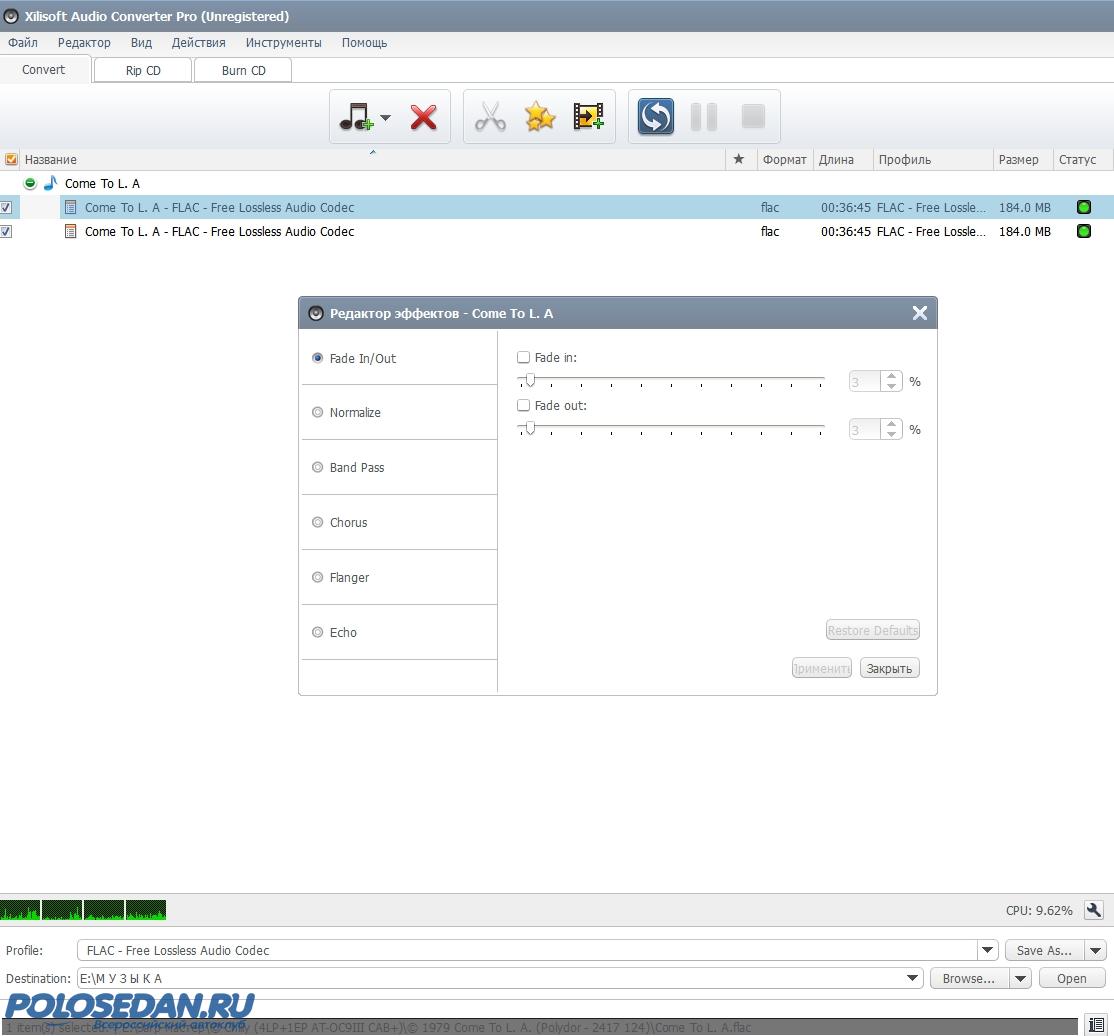Viewport: 1114px width, 1036px height.
Task: Click the add audio file icon
Action: (355, 117)
